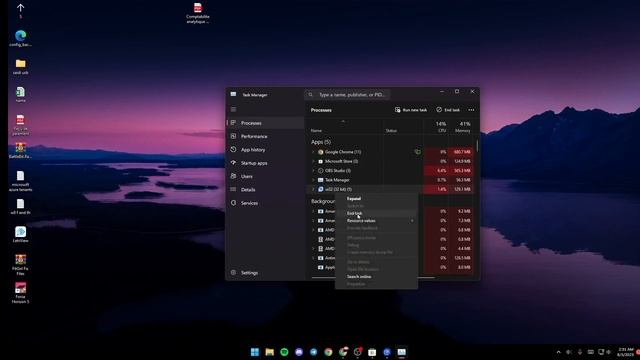Click the End task toolbar button
640x360 pixels.
(448, 110)
